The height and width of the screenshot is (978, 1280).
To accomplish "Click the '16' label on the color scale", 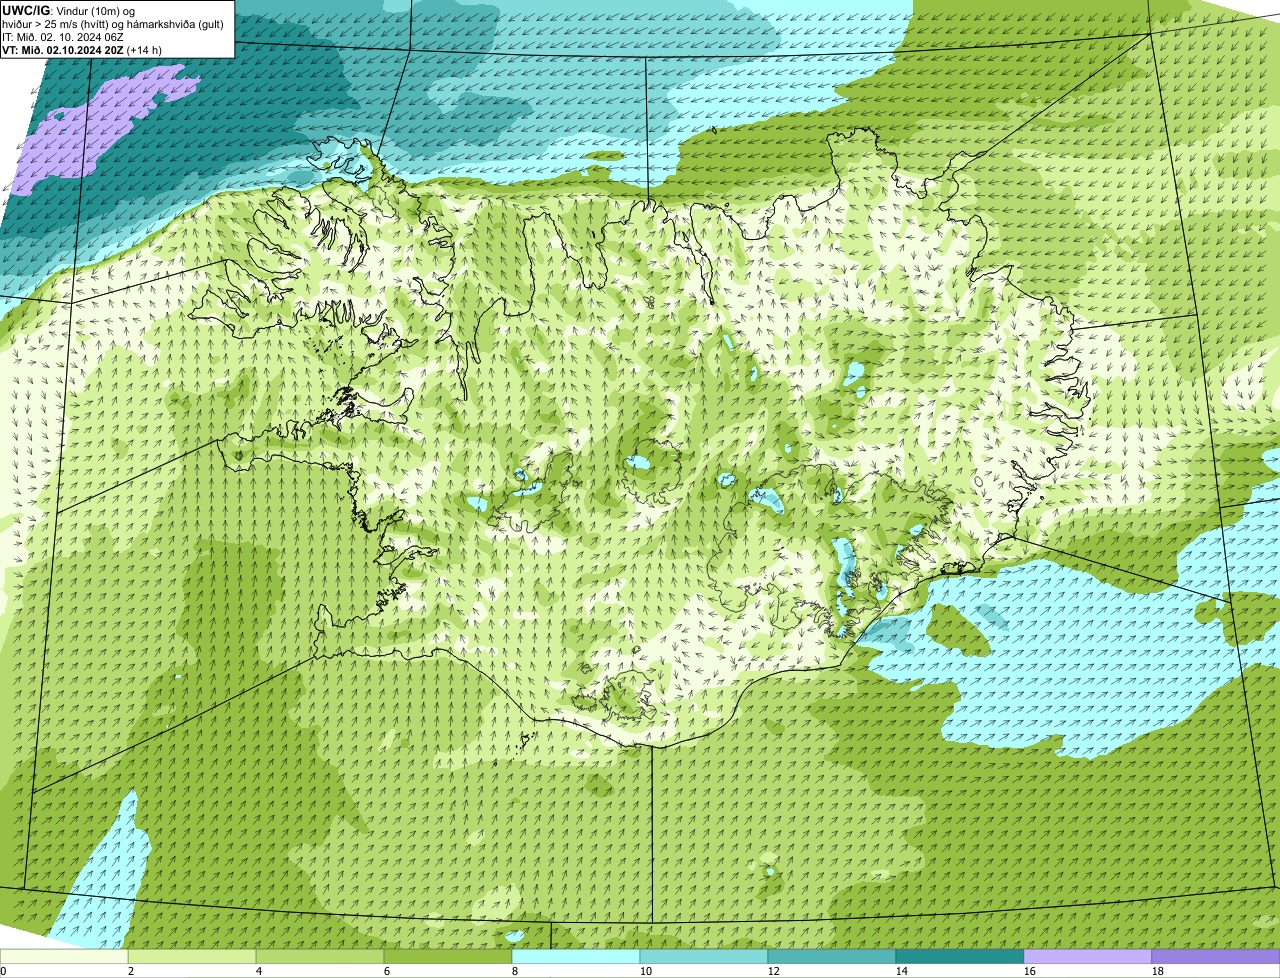I will [1030, 971].
